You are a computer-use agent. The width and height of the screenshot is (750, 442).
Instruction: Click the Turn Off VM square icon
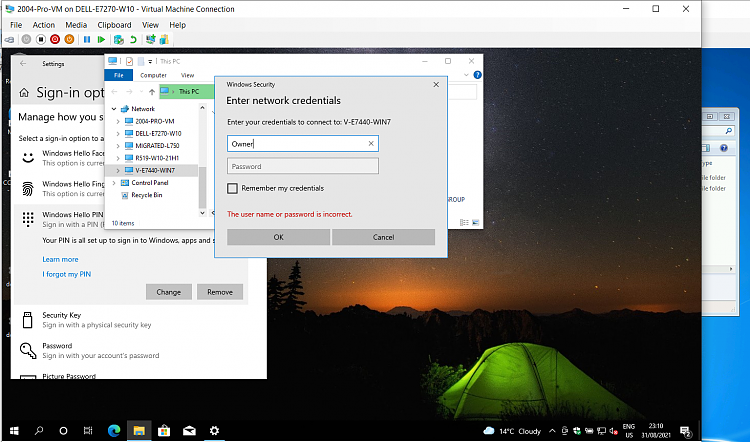click(41, 40)
